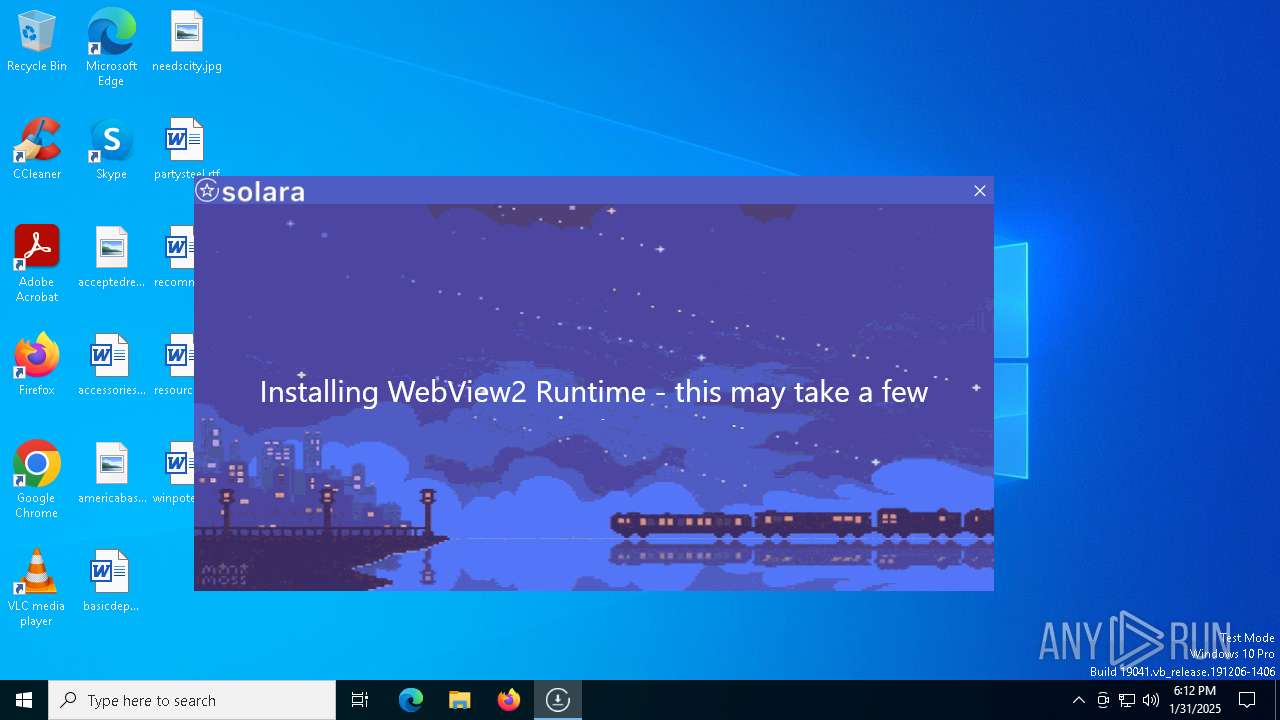This screenshot has height=720, width=1280.
Task: Click the Solara star logo icon
Action: (x=207, y=190)
